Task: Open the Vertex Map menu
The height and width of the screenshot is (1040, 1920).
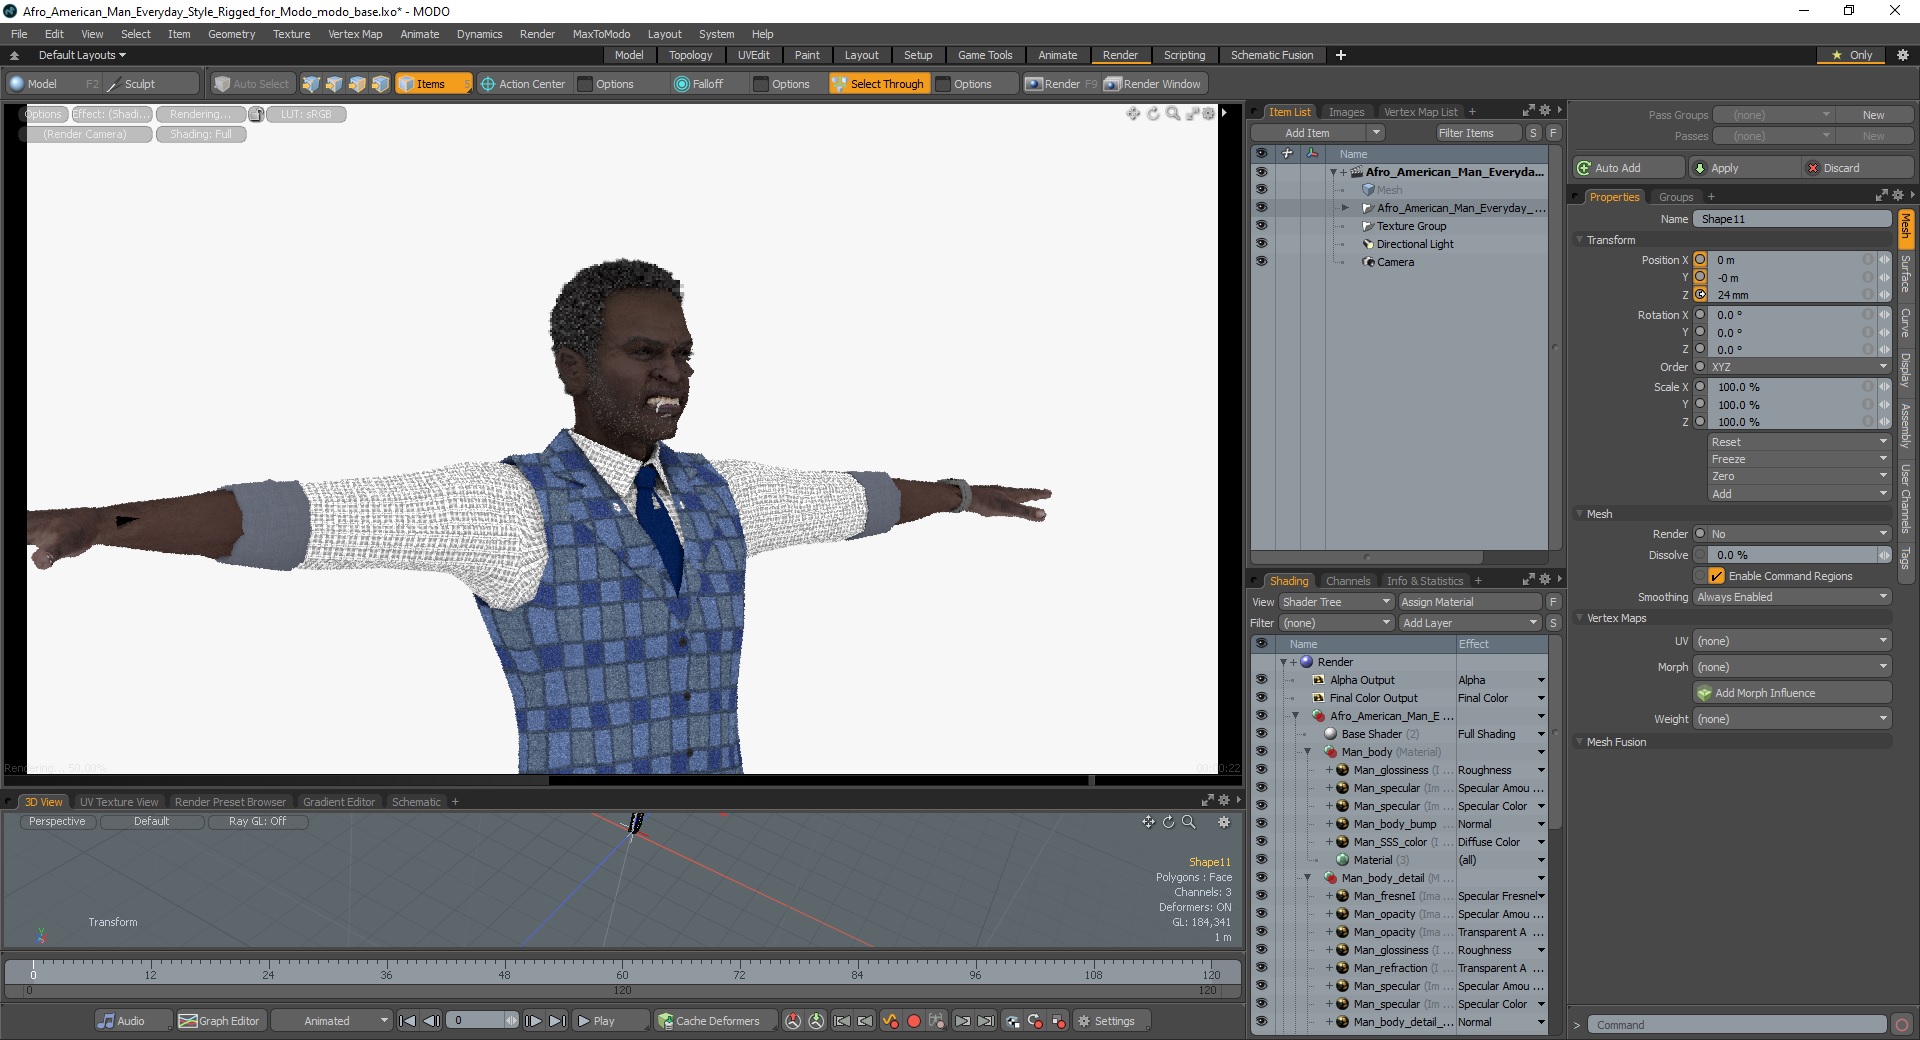Action: pyautogui.click(x=355, y=34)
